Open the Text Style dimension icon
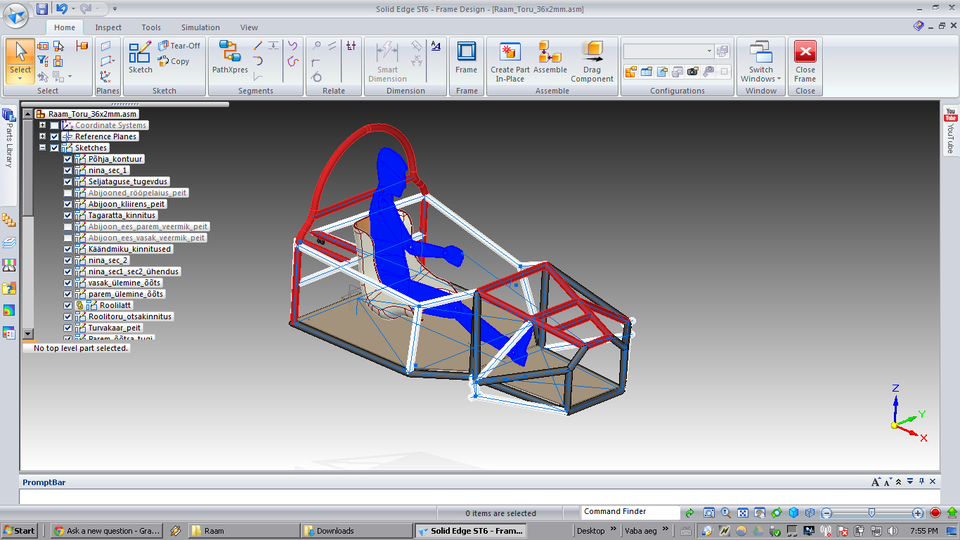The image size is (960, 540). point(435,46)
